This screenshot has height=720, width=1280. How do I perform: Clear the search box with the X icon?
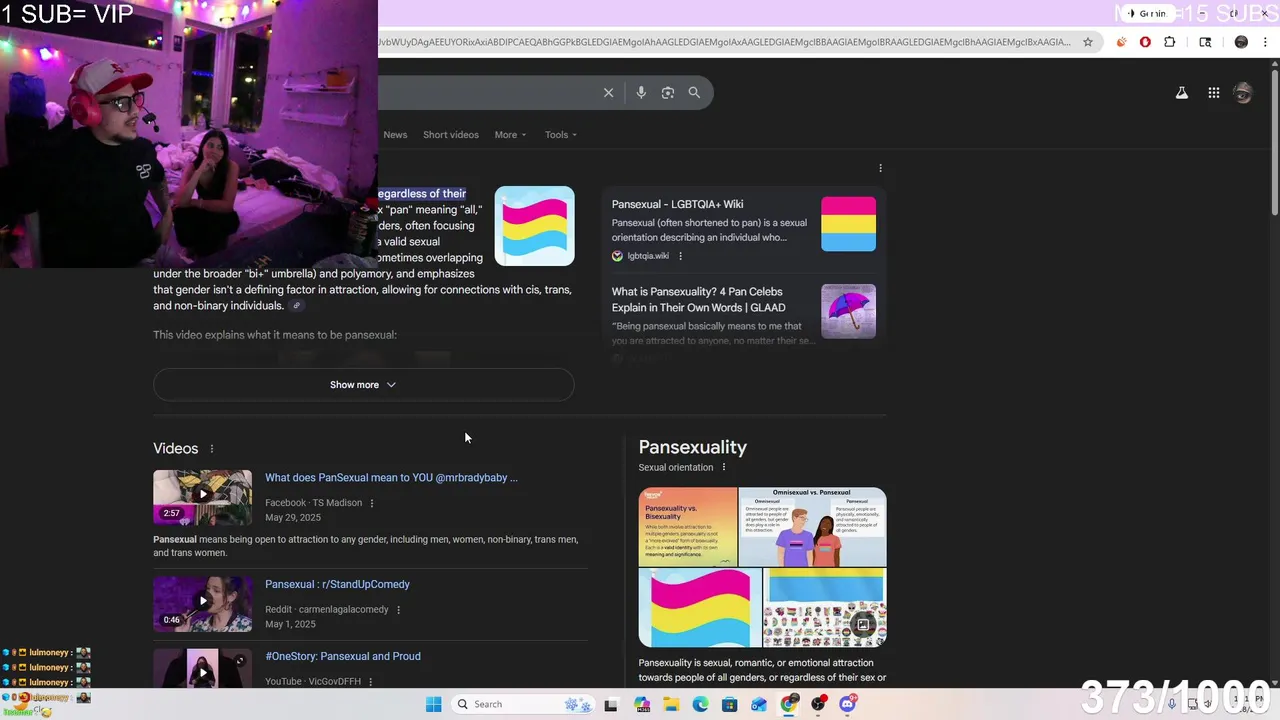[x=608, y=92]
